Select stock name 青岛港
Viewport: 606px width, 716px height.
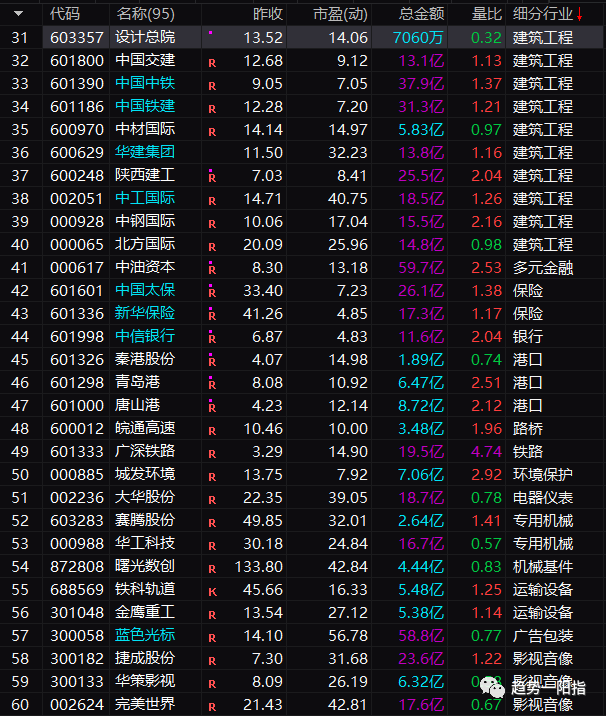pyautogui.click(x=137, y=382)
